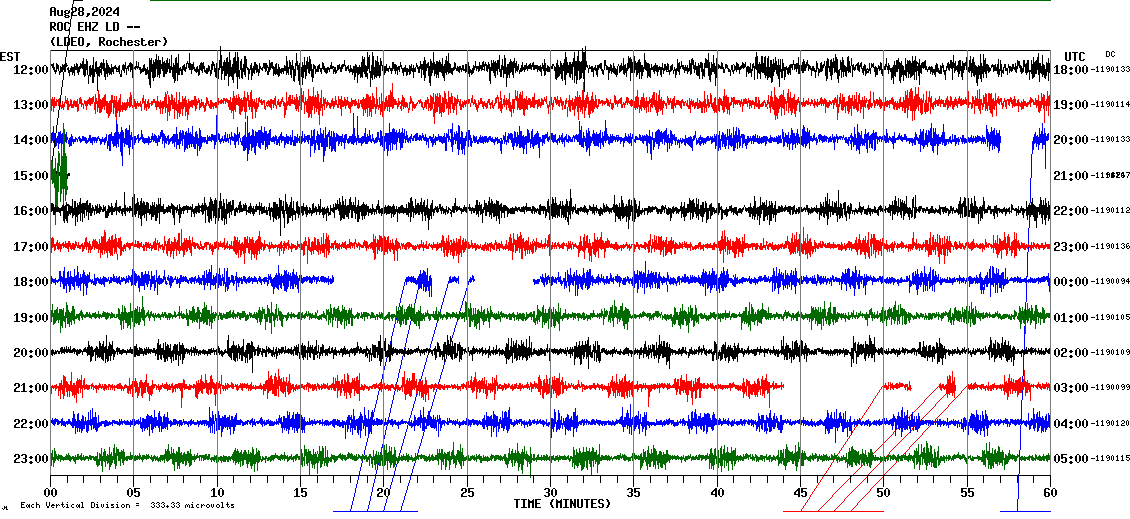The width and height of the screenshot is (1130, 519).
Task: Click the DC value -1190114
Action: tap(1111, 105)
